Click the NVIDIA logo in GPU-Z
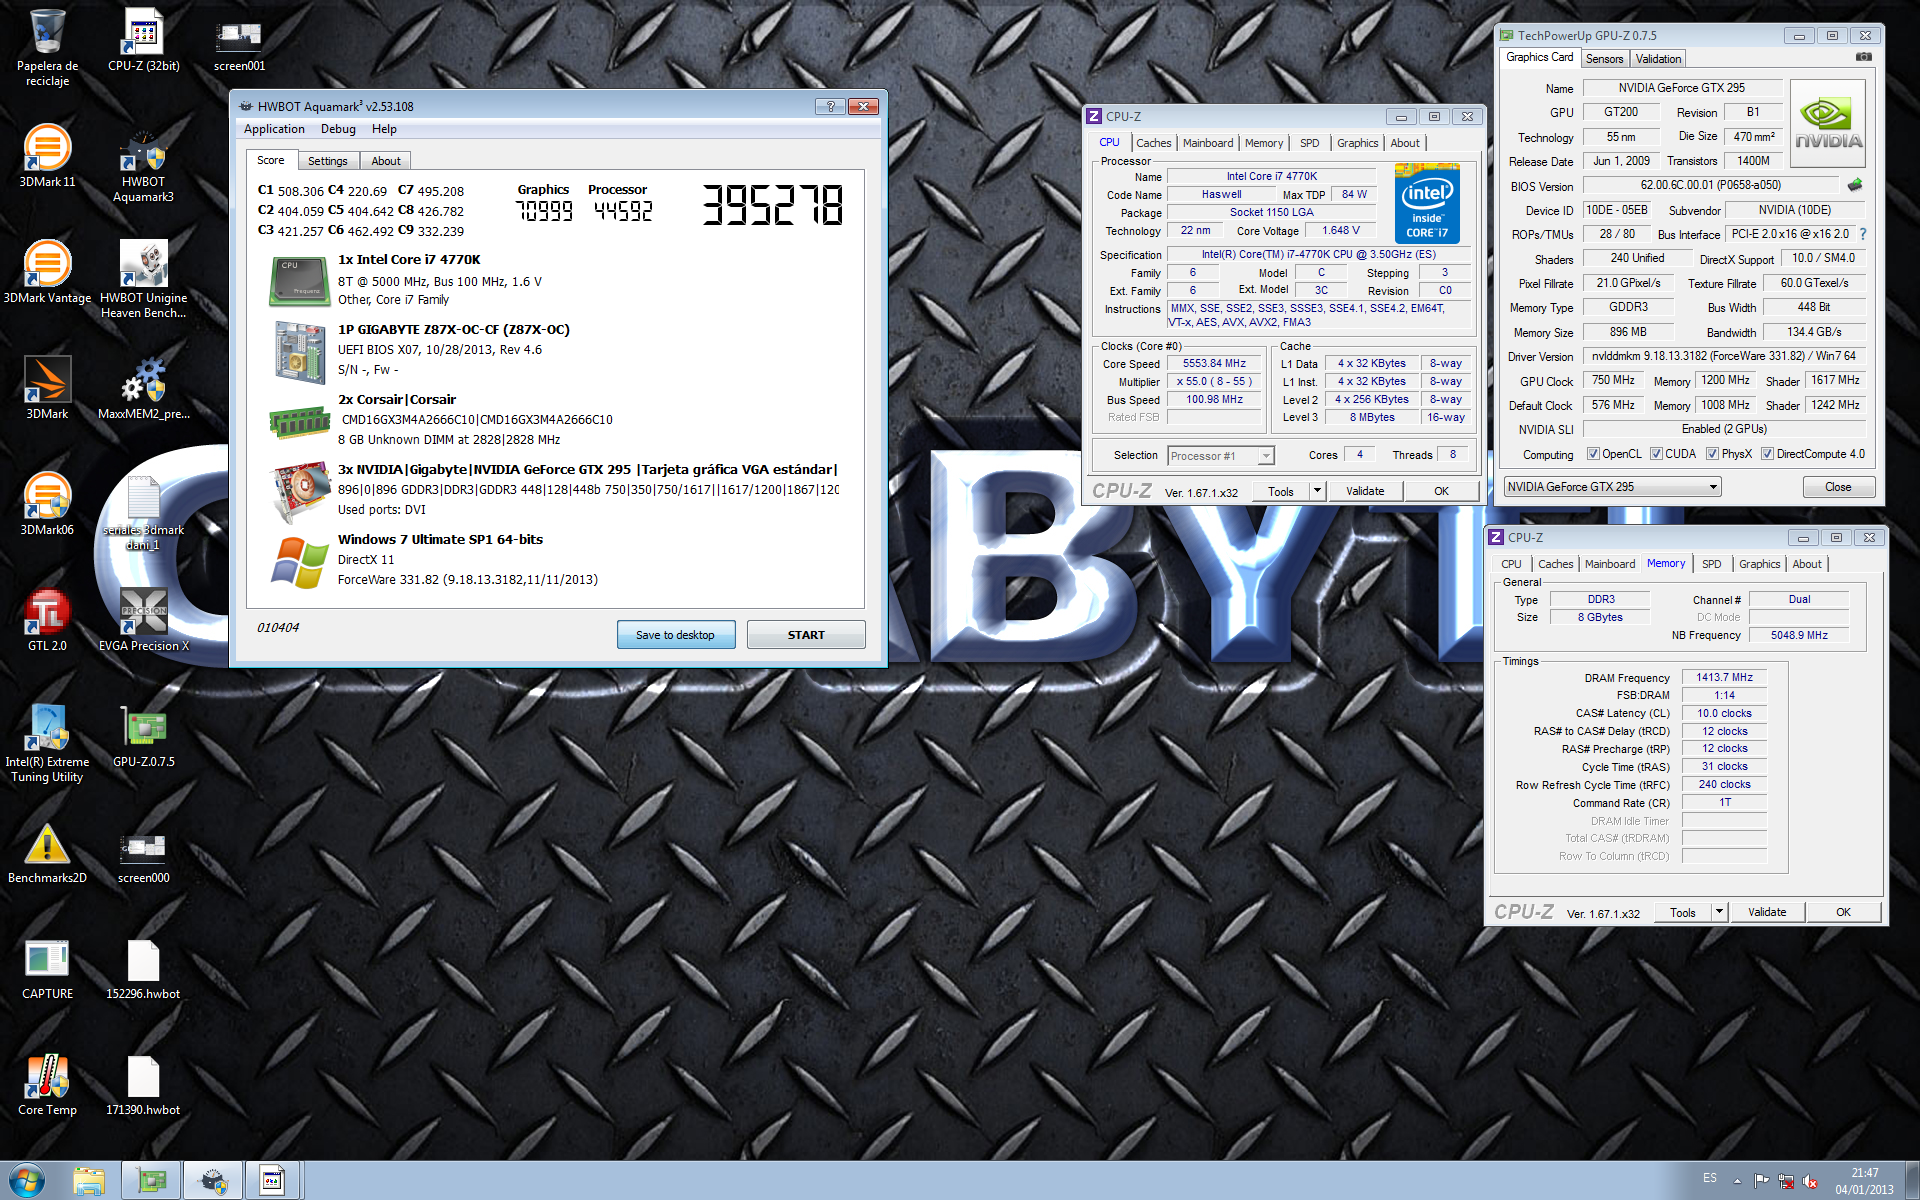This screenshot has height=1200, width=1920. 1828,124
